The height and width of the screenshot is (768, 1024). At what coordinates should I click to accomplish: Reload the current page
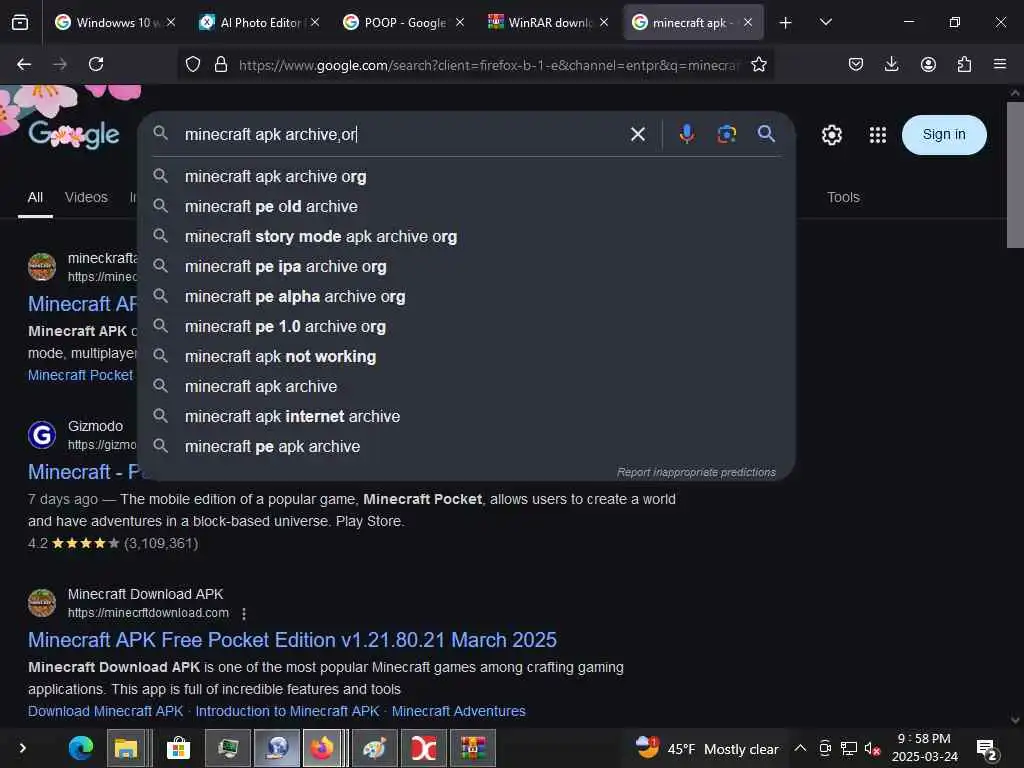pyautogui.click(x=96, y=64)
